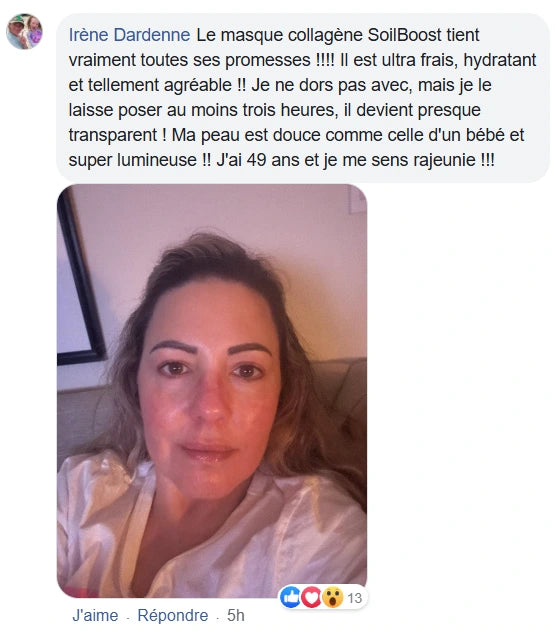555x631 pixels.
Task: Click the J'aime link under the comment
Action: tap(95, 615)
